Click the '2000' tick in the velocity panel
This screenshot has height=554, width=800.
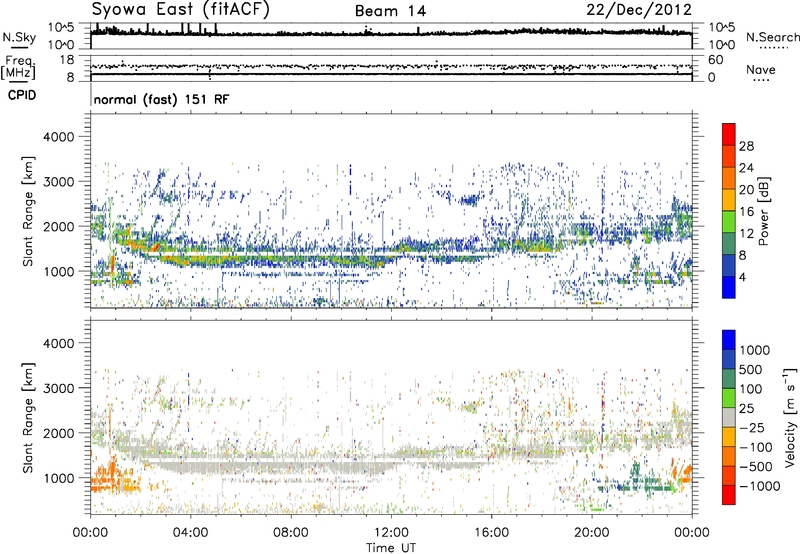(58, 433)
